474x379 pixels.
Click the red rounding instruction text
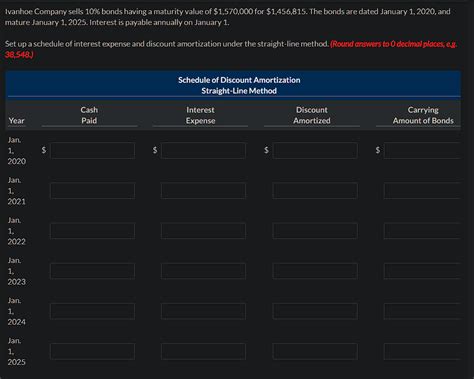coord(231,49)
